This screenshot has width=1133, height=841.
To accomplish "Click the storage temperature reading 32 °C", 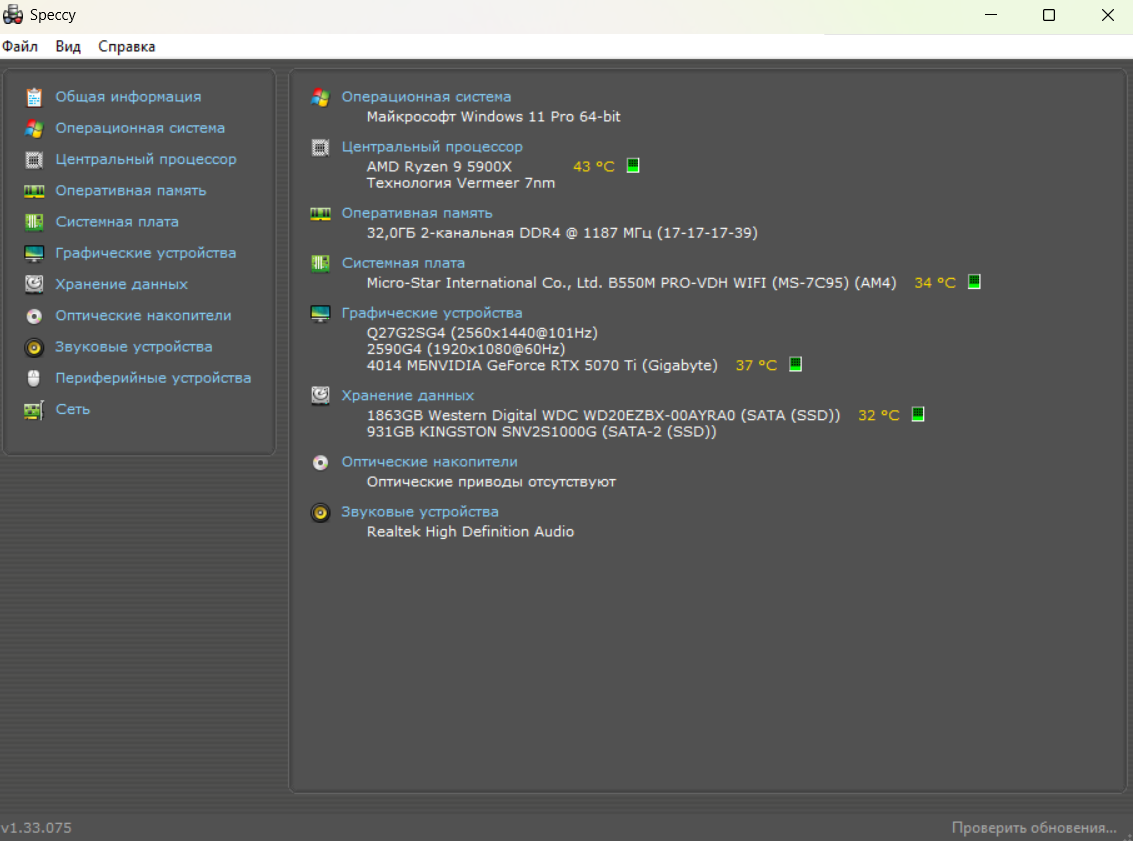I will (879, 415).
